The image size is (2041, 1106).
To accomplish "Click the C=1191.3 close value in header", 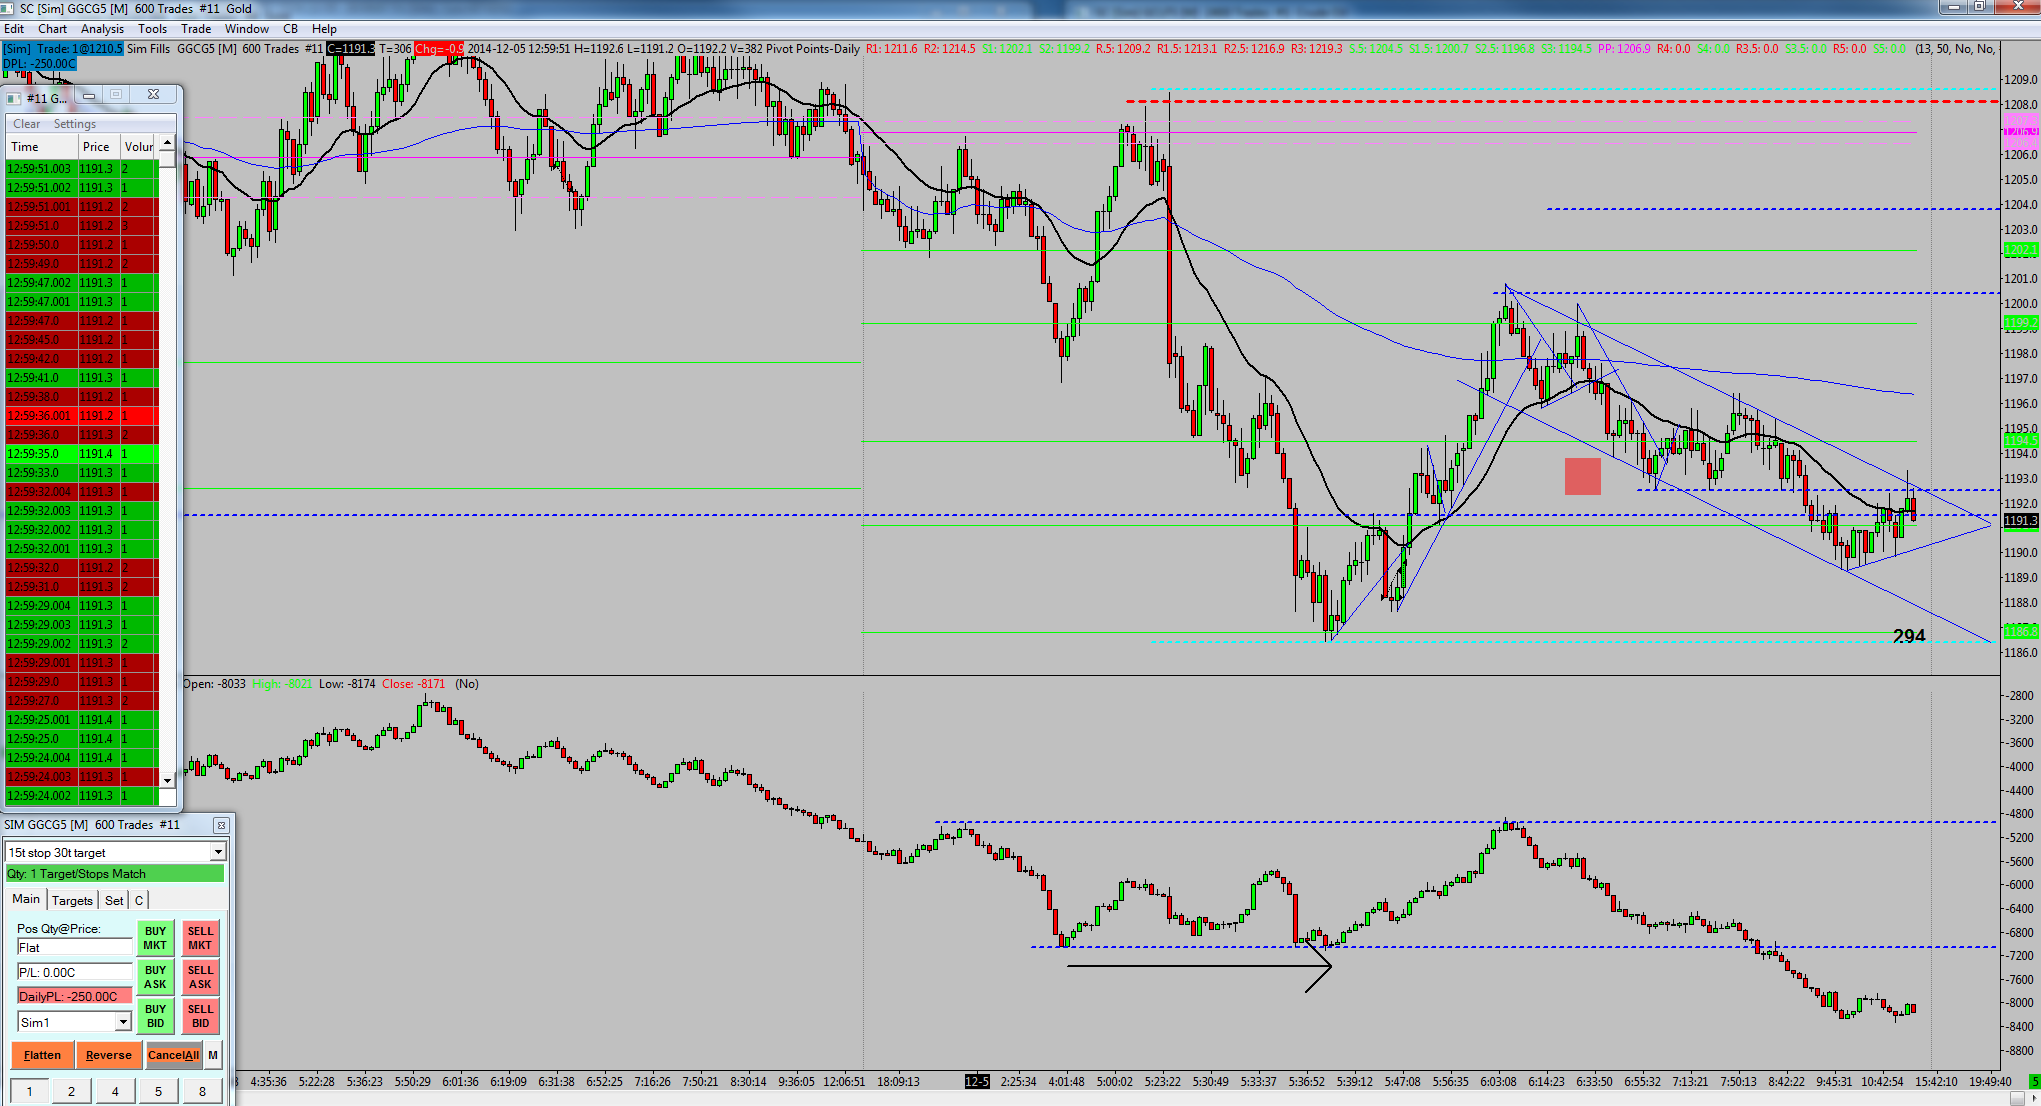I will click(x=351, y=49).
